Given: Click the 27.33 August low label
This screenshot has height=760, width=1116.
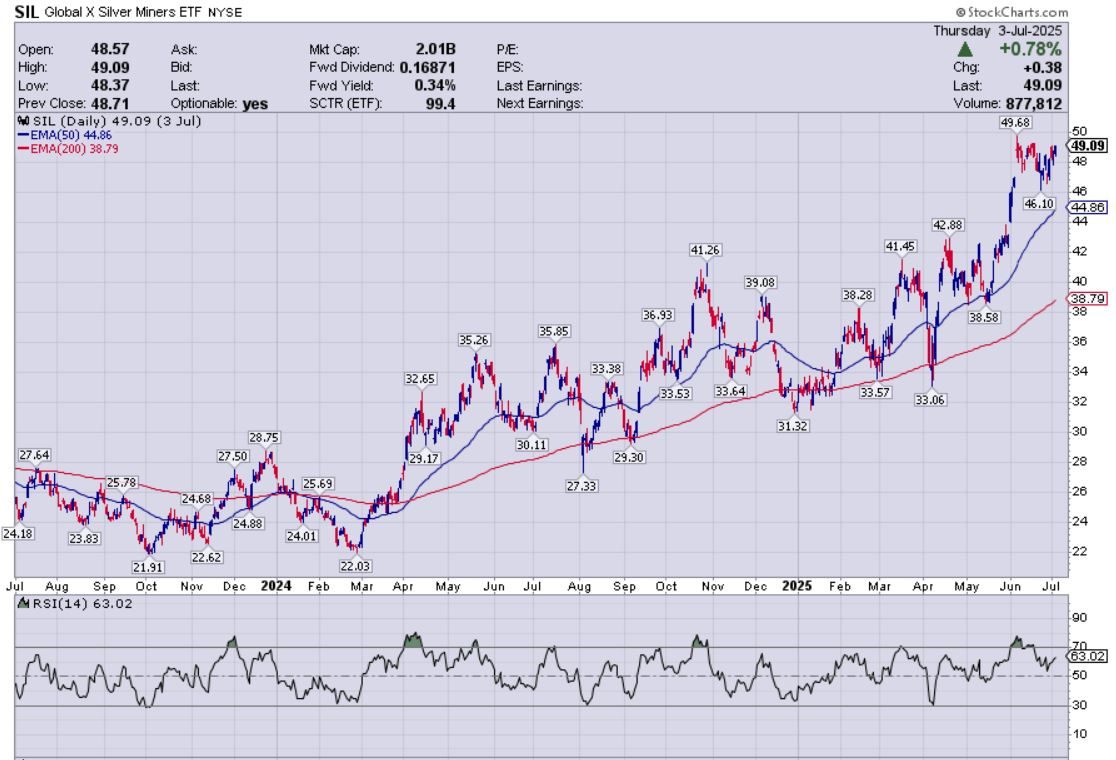Looking at the screenshot, I should tap(581, 486).
